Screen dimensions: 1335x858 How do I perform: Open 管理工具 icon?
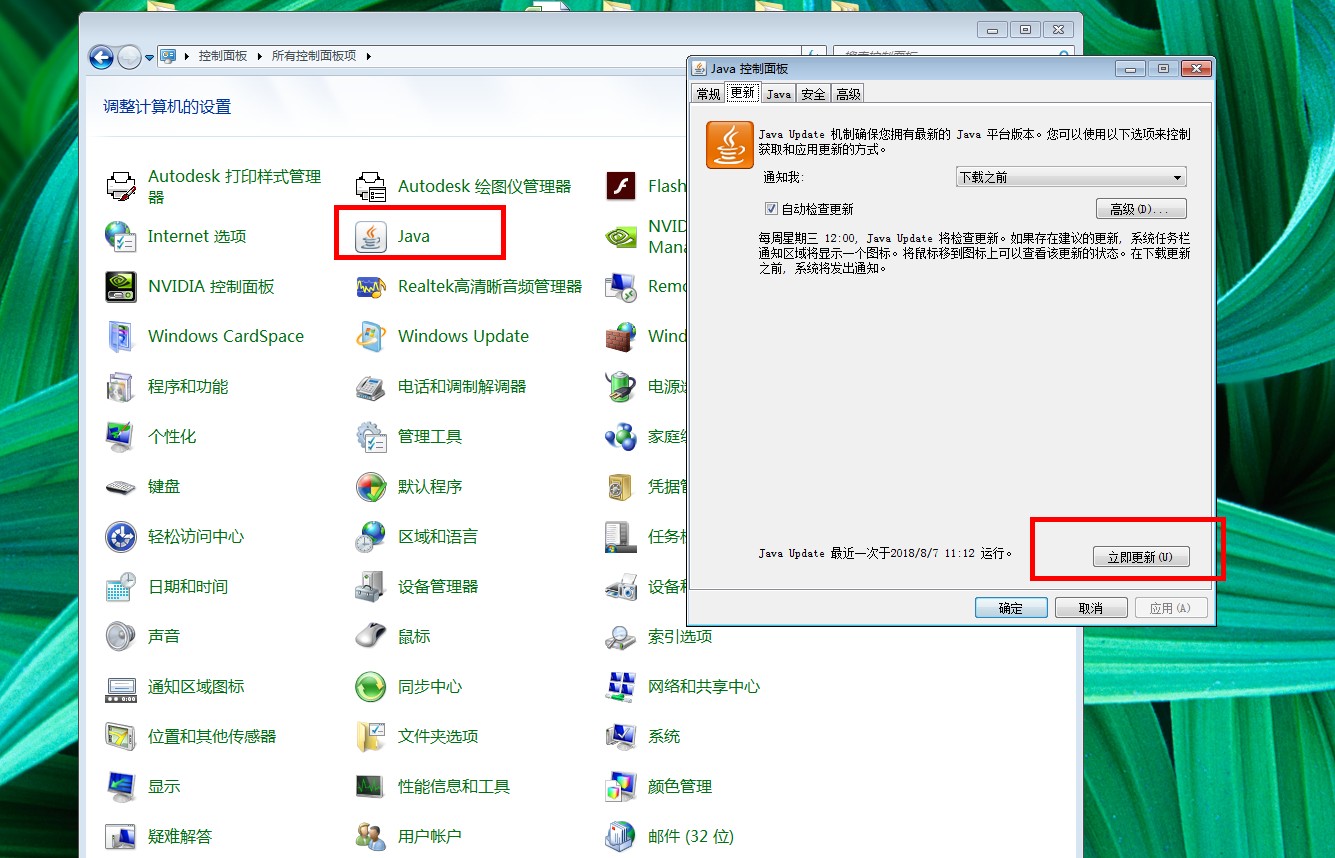[371, 436]
